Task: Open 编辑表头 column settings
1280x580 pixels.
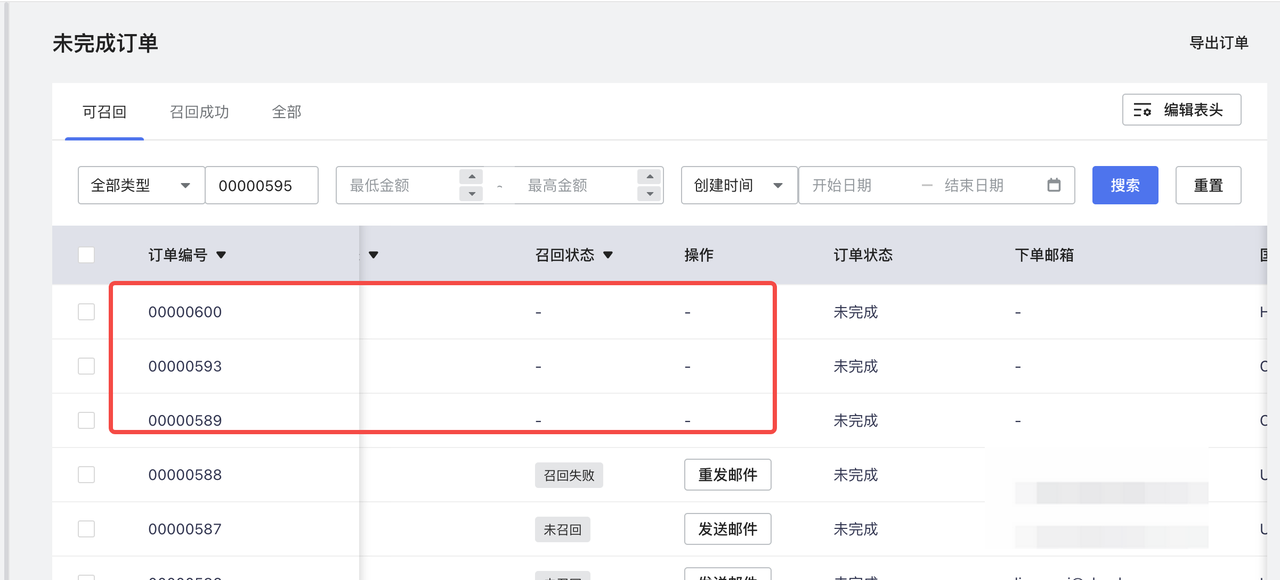Action: [1181, 110]
